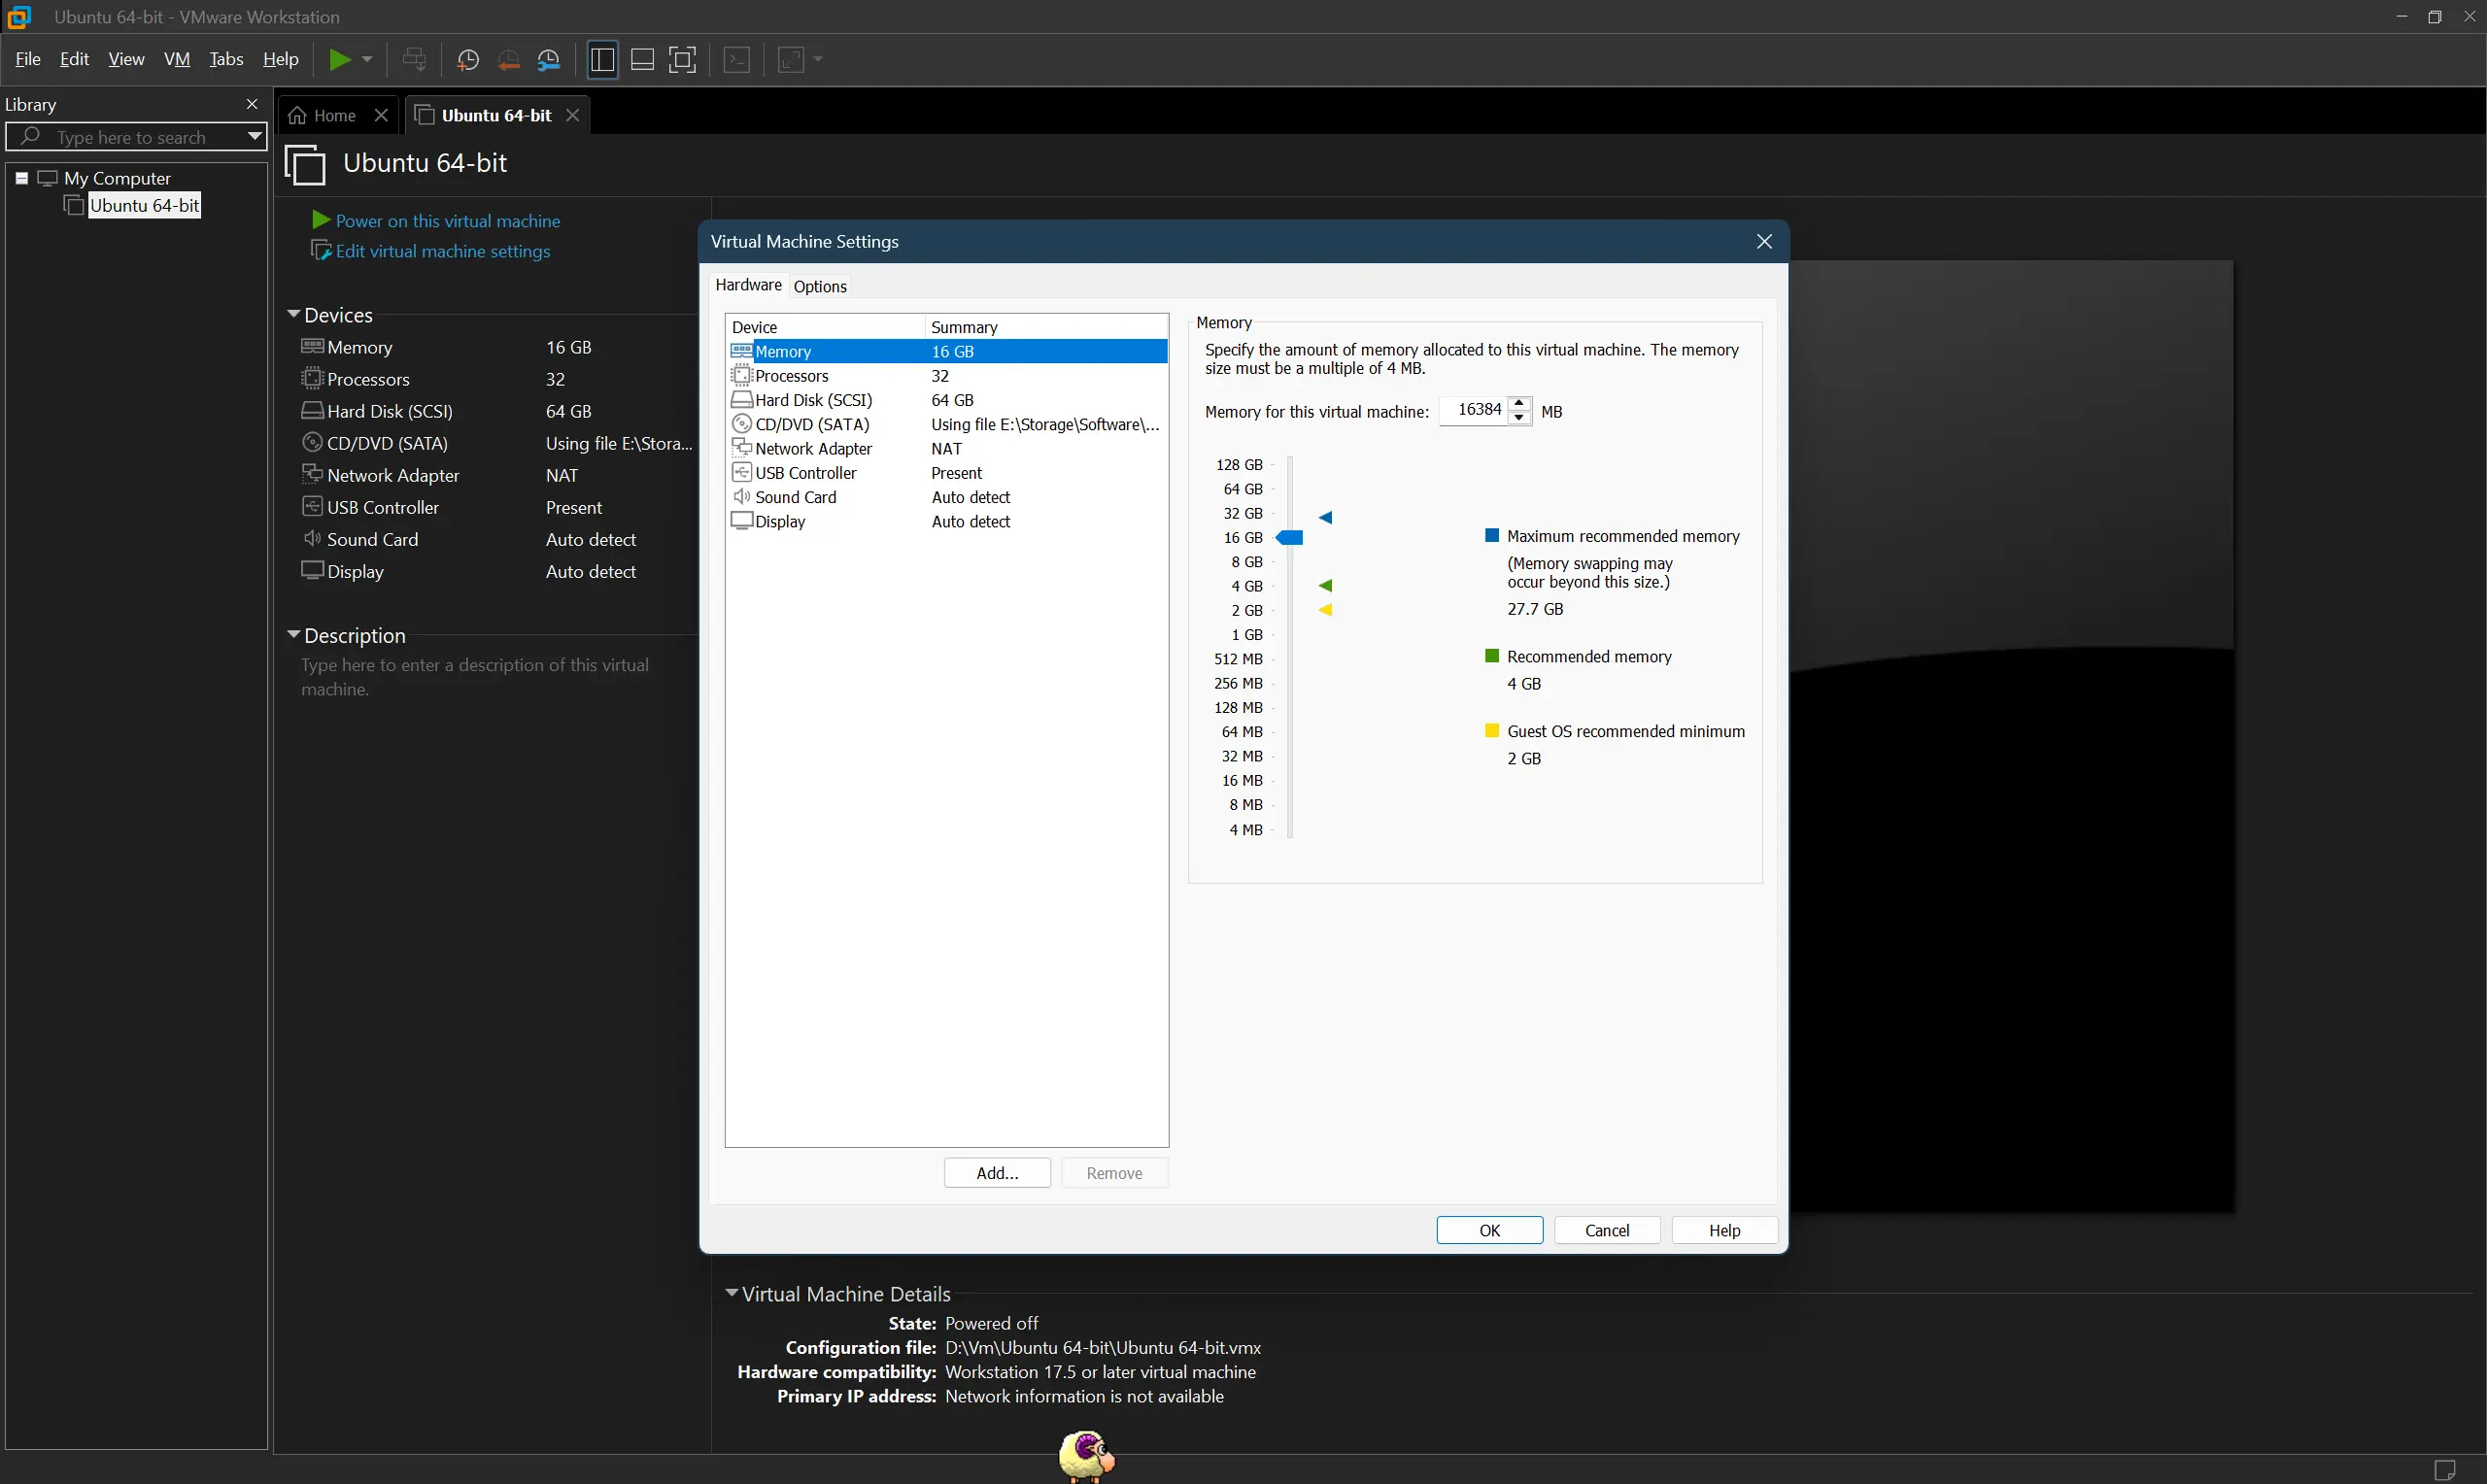The height and width of the screenshot is (1484, 2487).
Task: Select Processors in the device list
Action: pos(791,376)
